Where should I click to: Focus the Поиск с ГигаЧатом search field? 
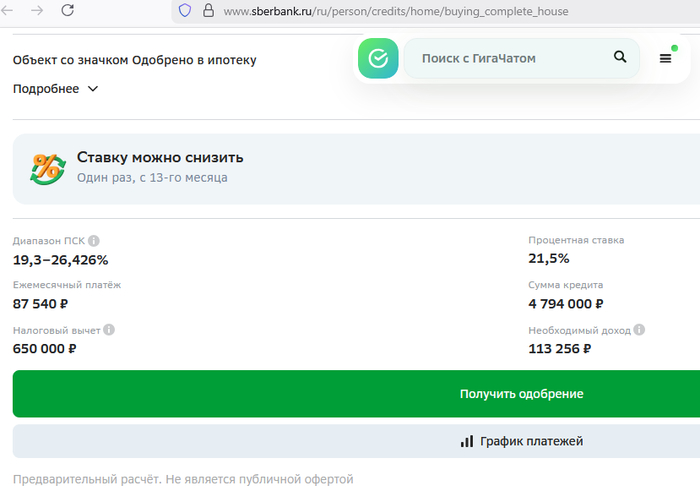click(x=510, y=59)
